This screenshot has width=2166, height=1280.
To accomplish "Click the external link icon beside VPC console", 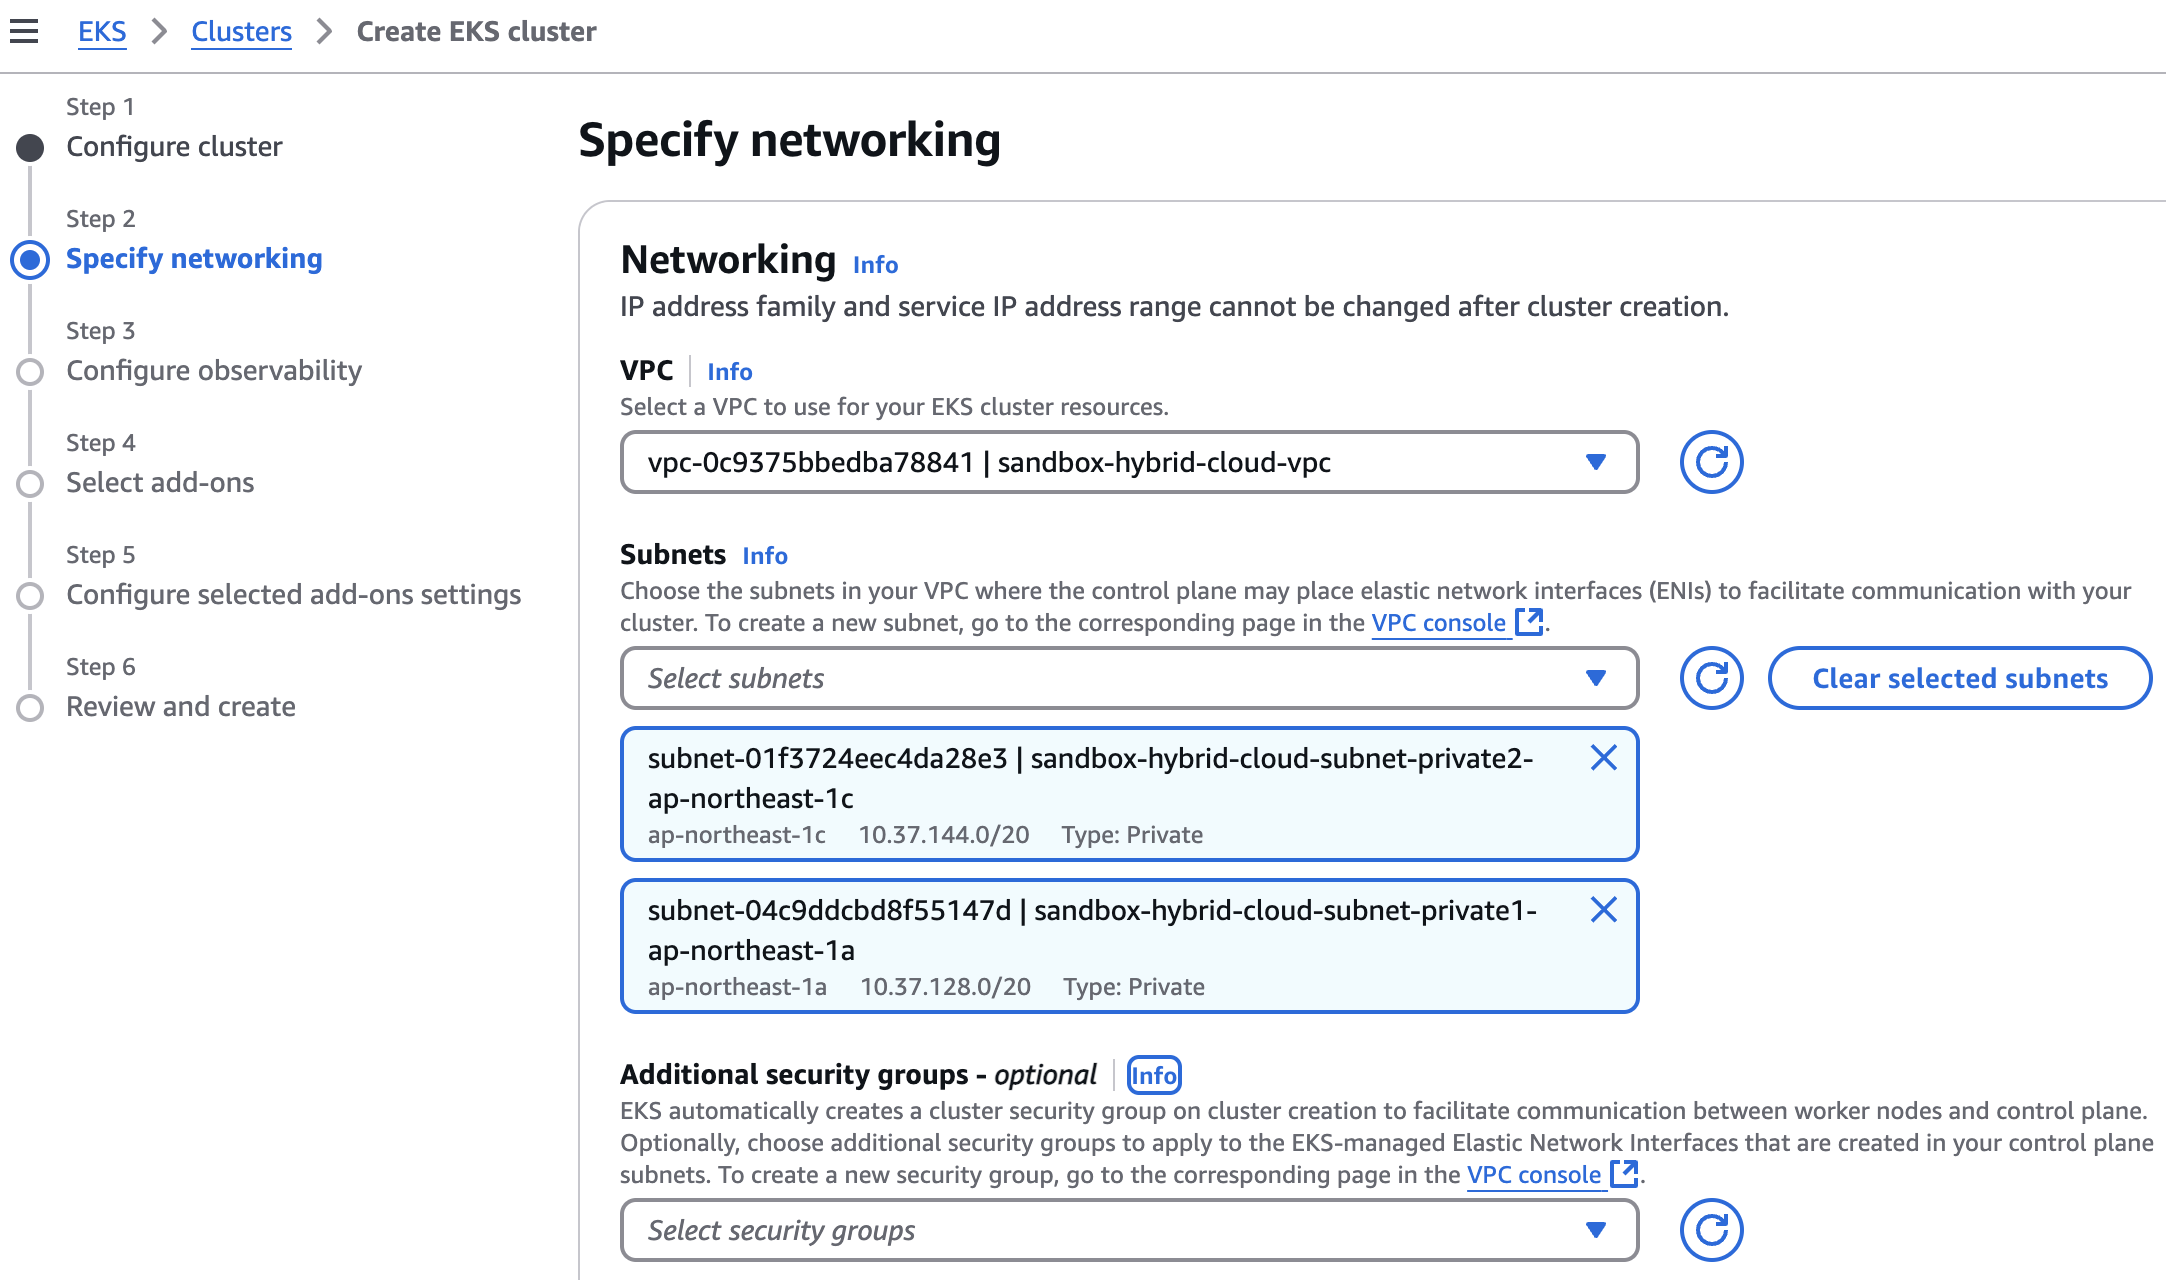I will pyautogui.click(x=1528, y=622).
